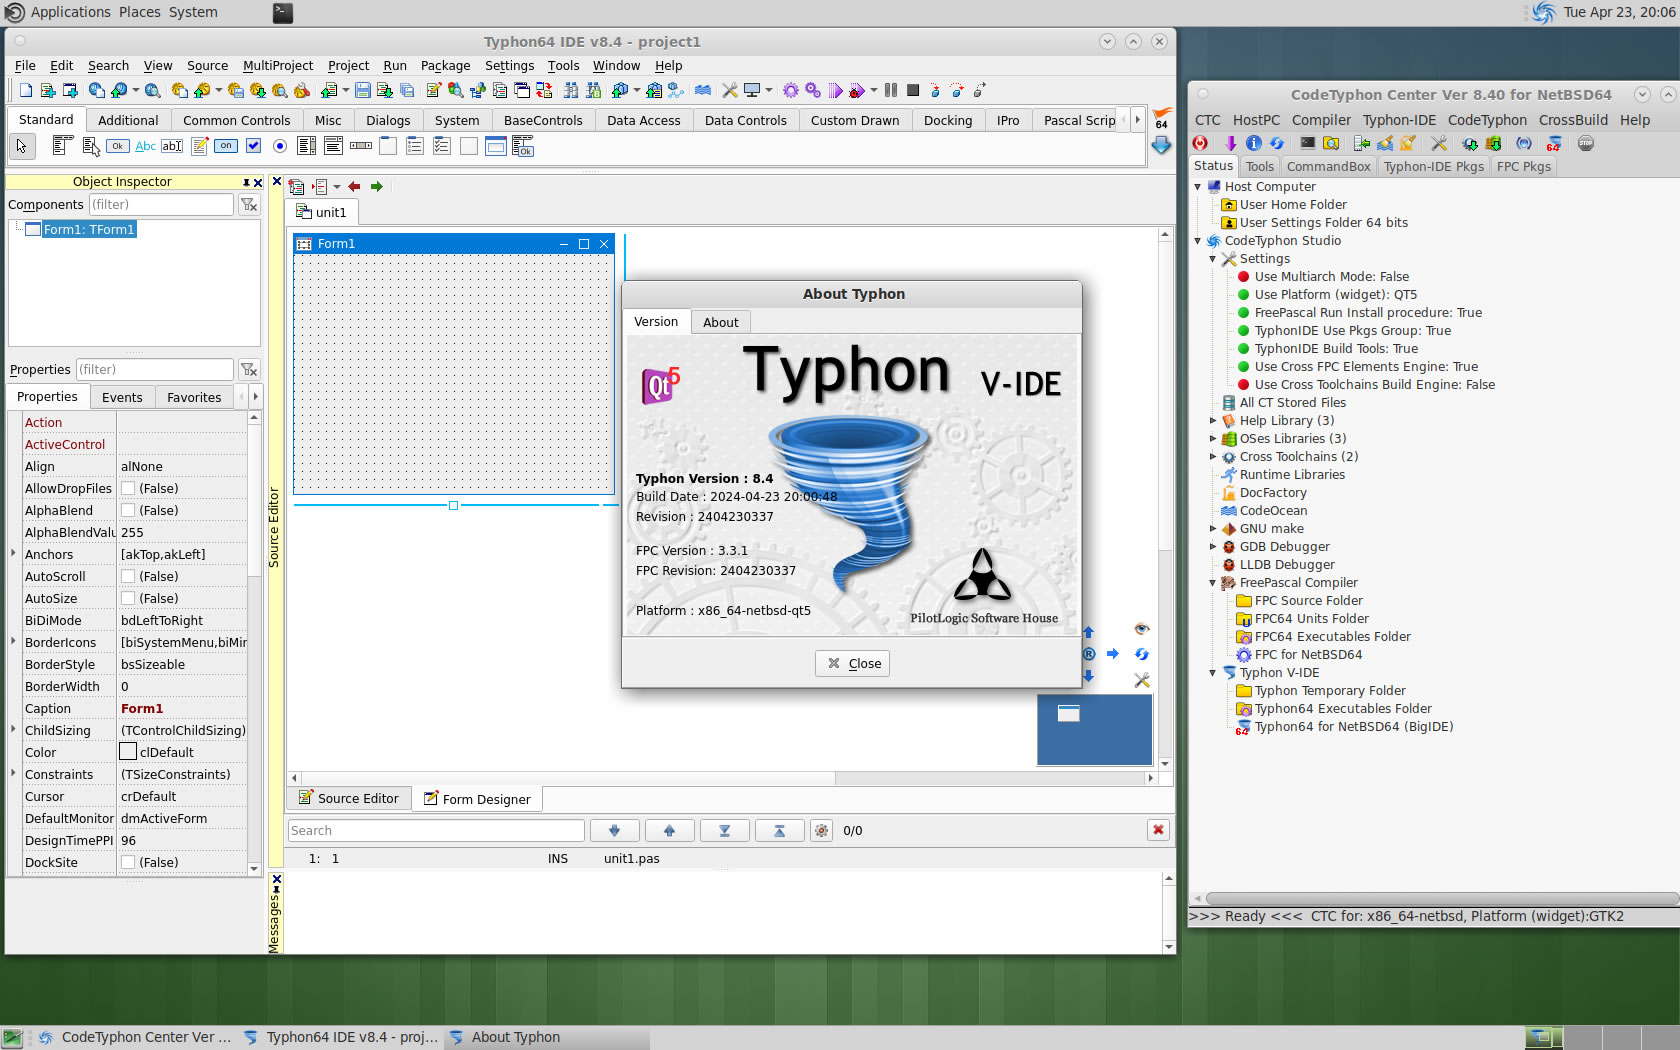Viewport: 1680px width, 1050px height.
Task: Expand the GNU make node
Action: coord(1213,529)
